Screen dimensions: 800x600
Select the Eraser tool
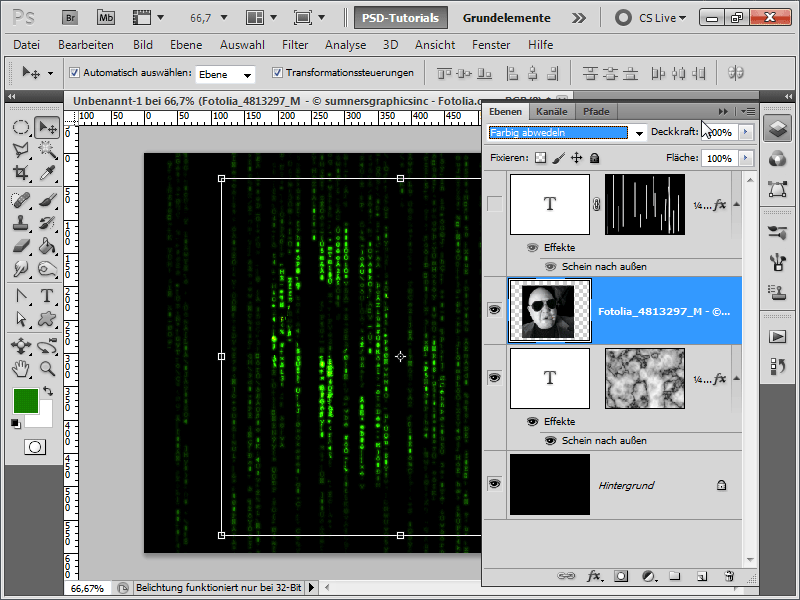[20, 246]
